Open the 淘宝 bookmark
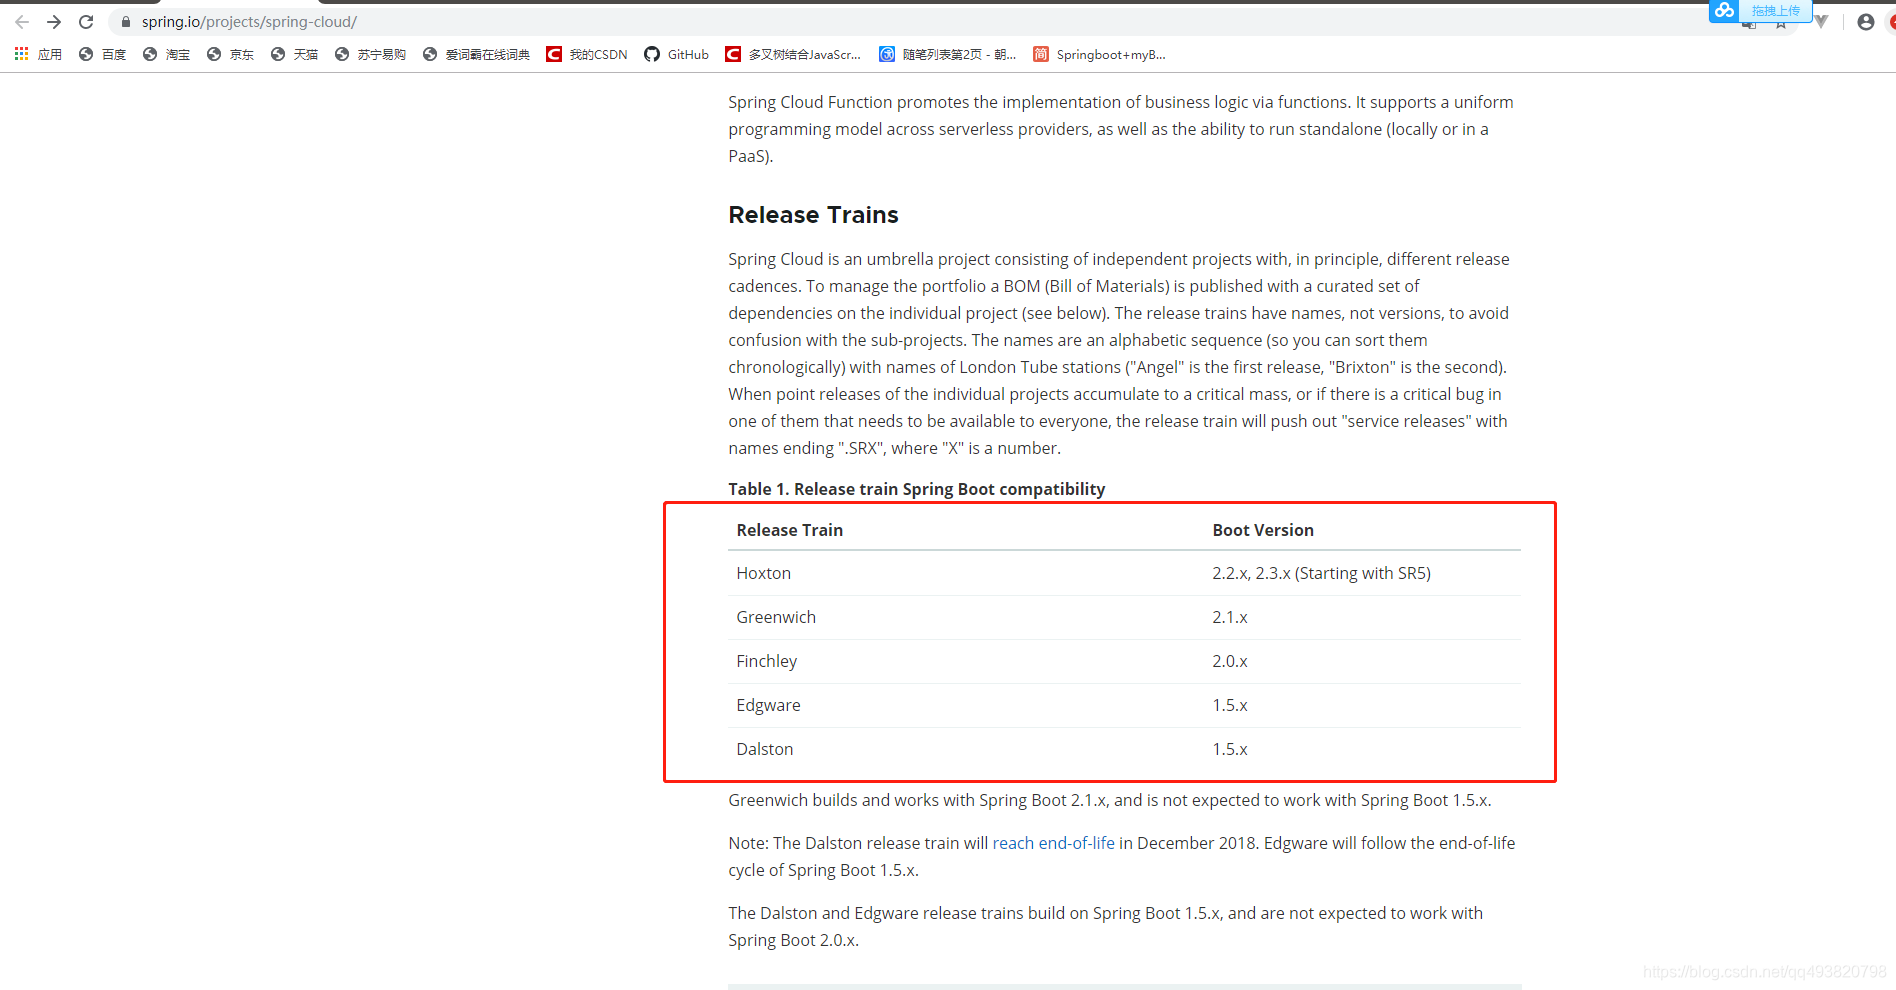1896x990 pixels. click(x=167, y=54)
